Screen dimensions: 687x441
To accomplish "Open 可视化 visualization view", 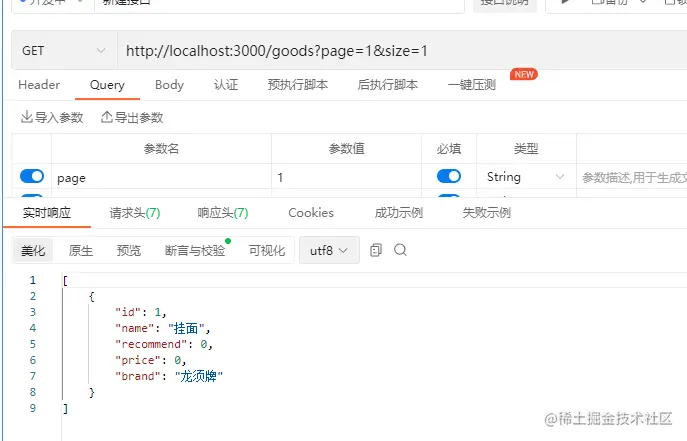I will (267, 250).
